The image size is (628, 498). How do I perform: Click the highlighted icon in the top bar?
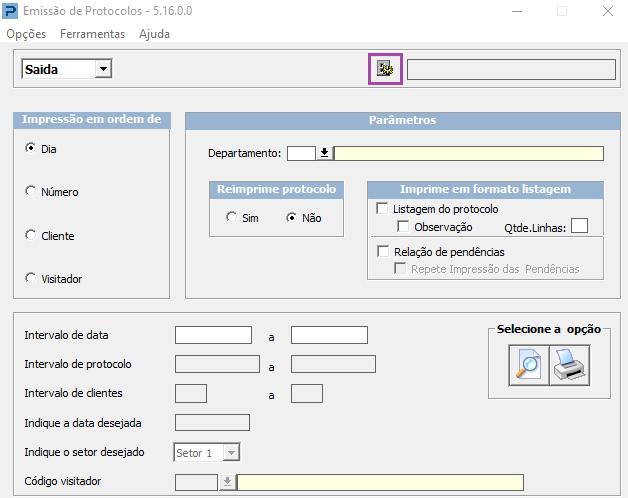point(385,69)
